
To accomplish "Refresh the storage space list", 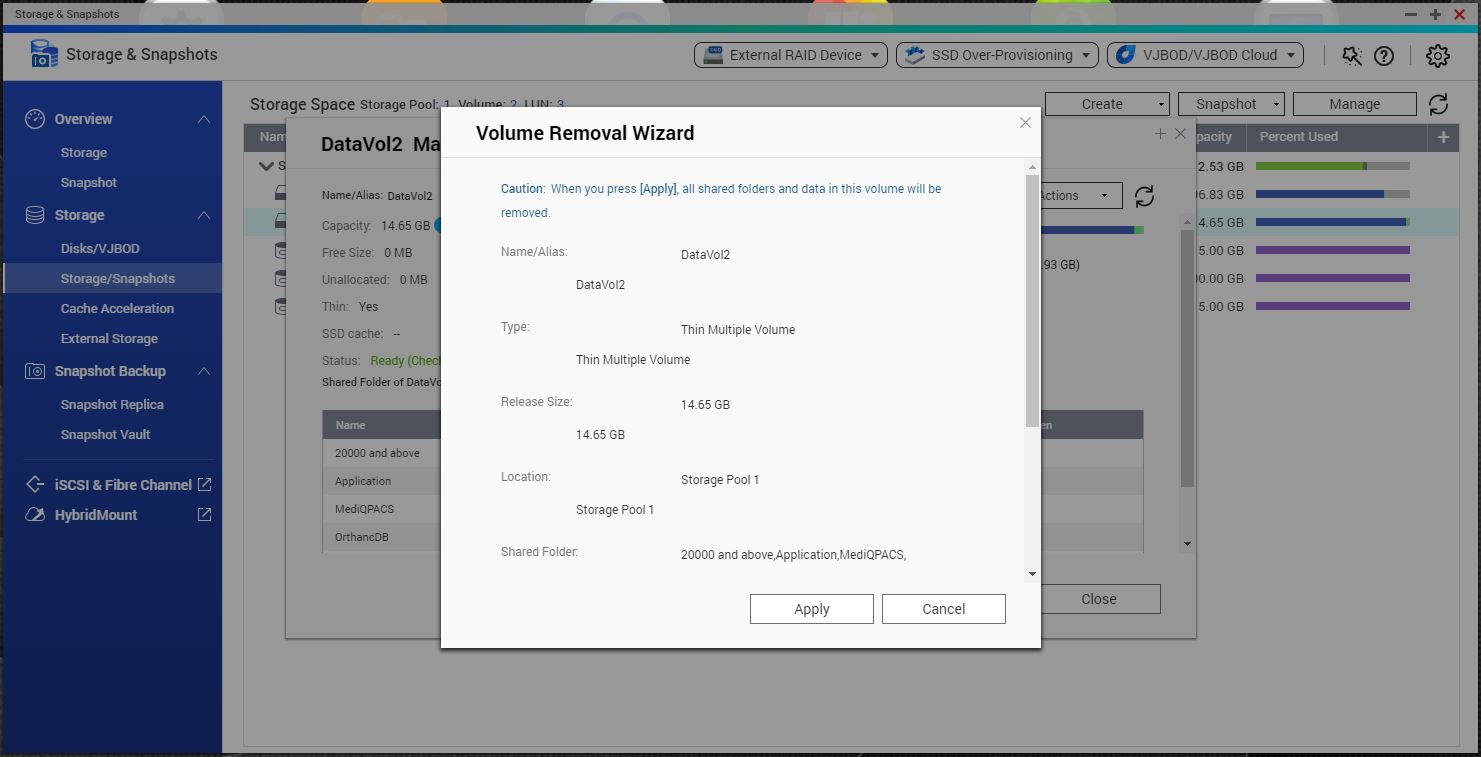I will tap(1438, 104).
